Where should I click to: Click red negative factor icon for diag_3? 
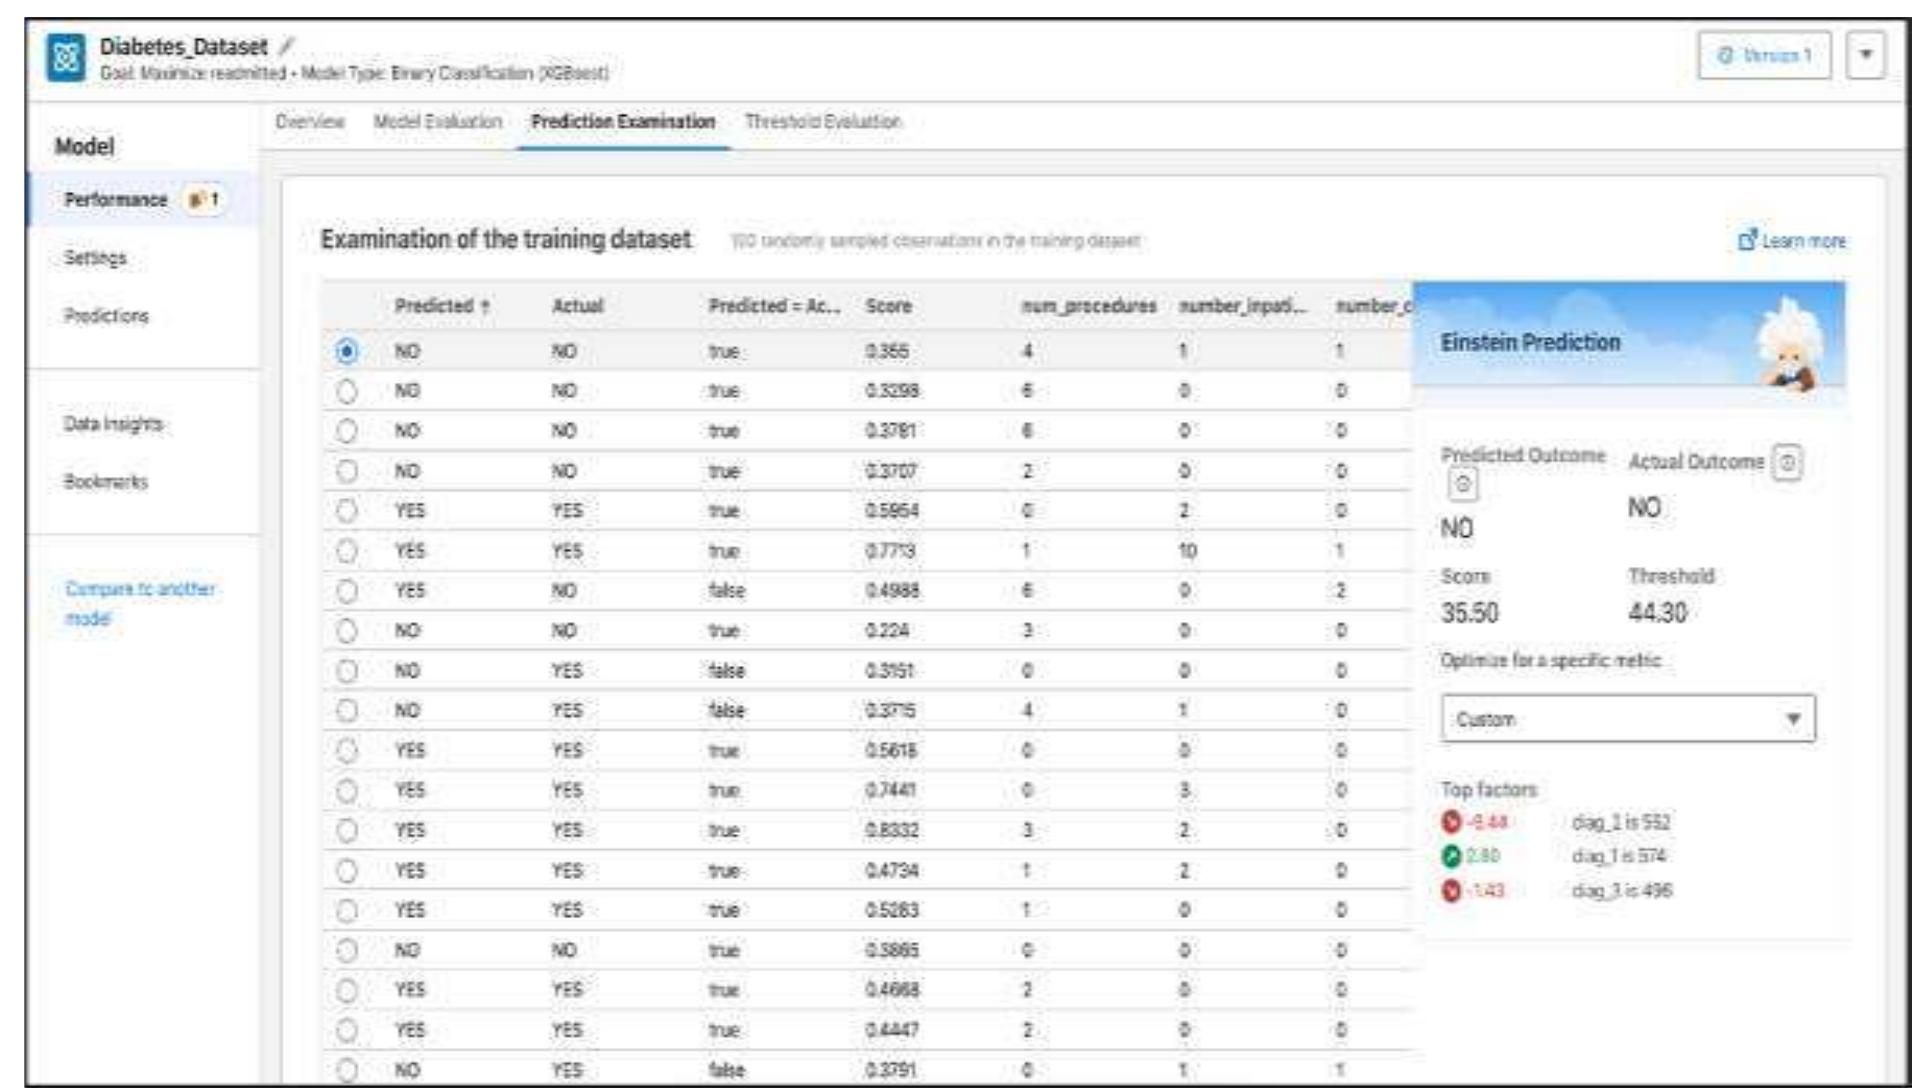pyautogui.click(x=1452, y=890)
